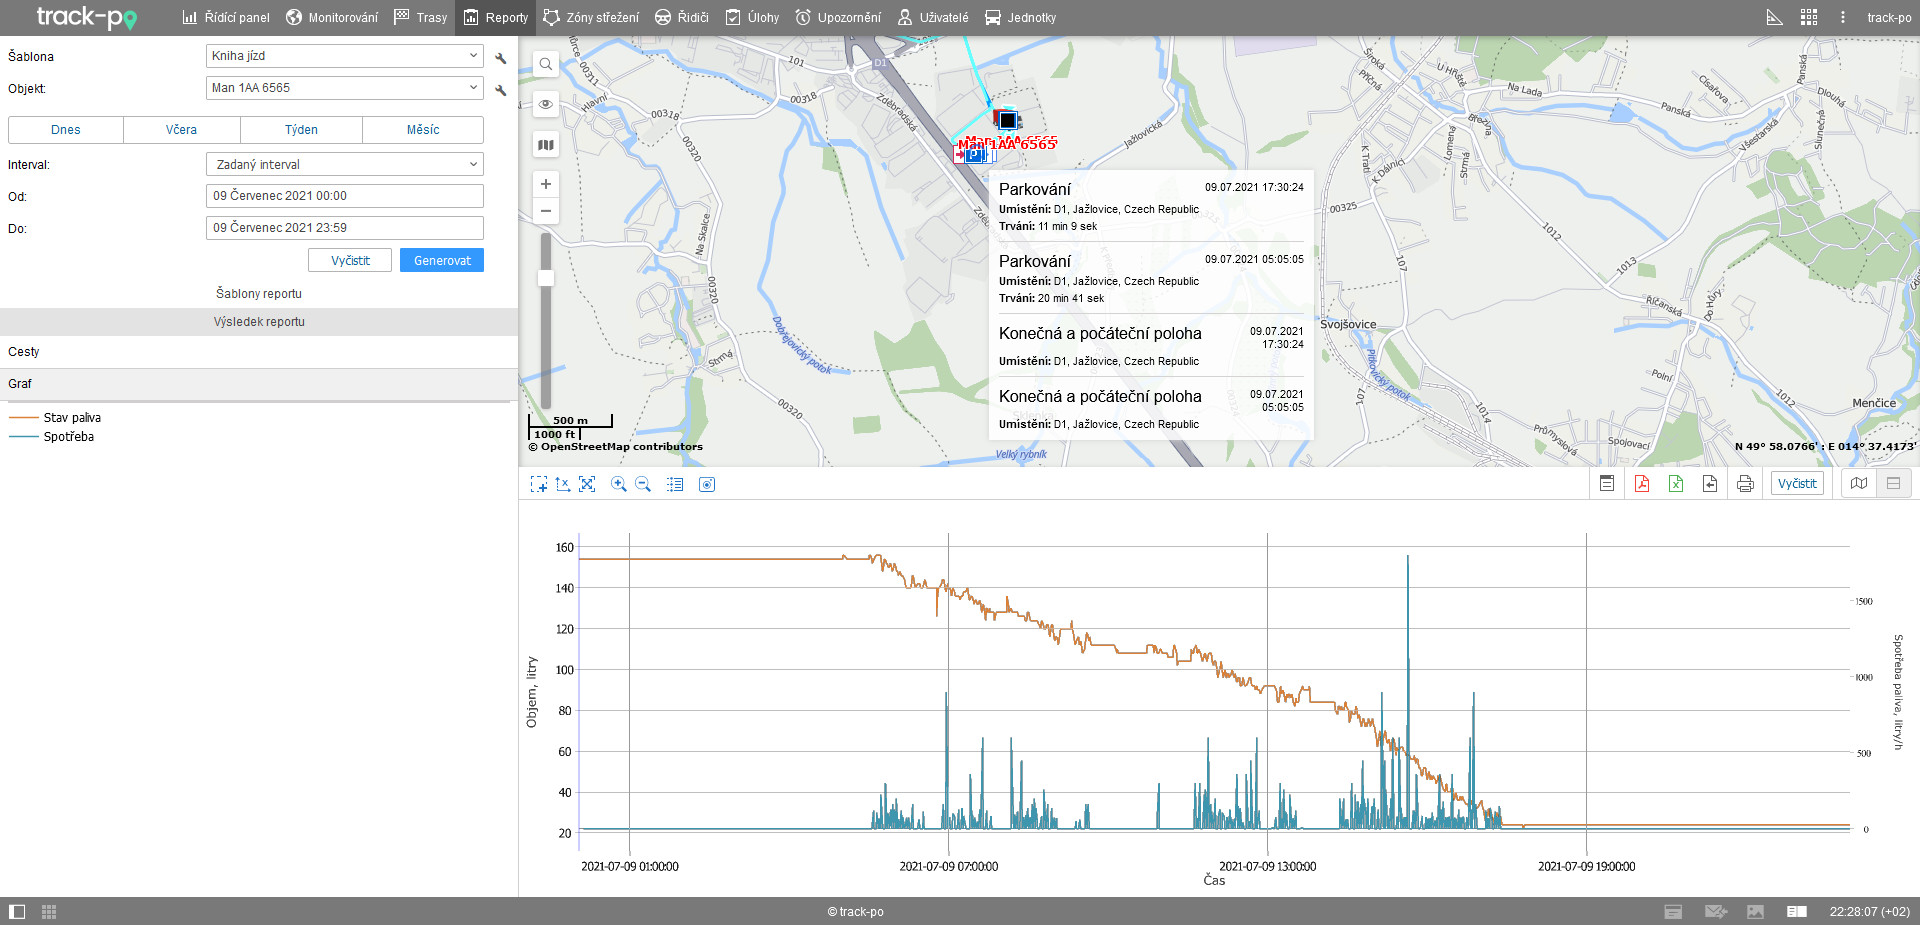
Task: Export the report to PDF
Action: point(1642,484)
